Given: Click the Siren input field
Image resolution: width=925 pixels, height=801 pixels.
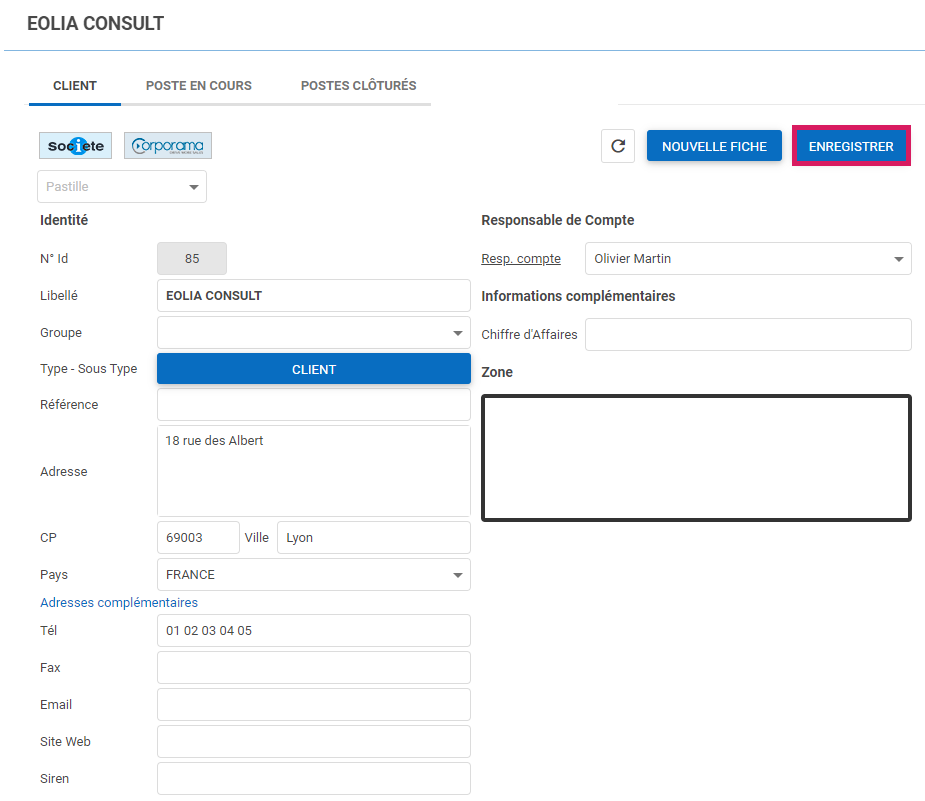Looking at the screenshot, I should click(x=313, y=779).
